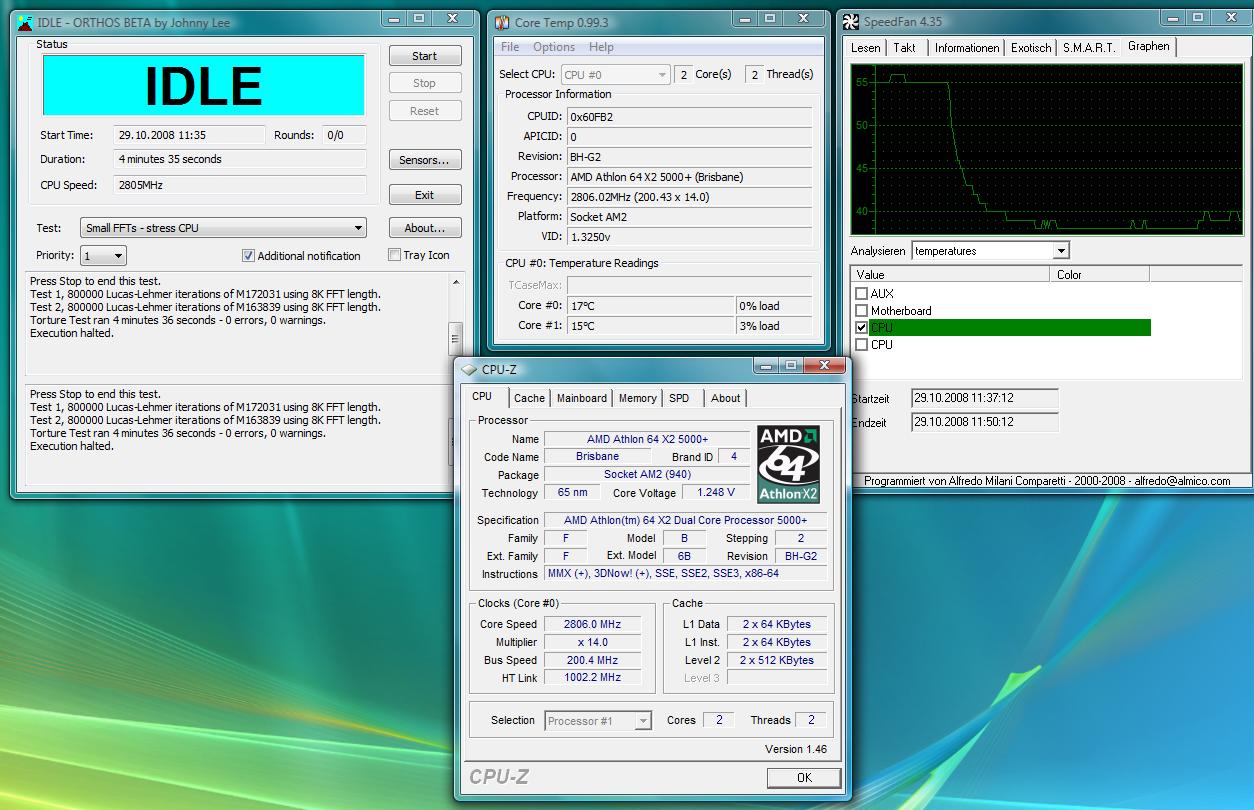Tick the AUX checkbox in SpeedFan
The width and height of the screenshot is (1254, 810).
[861, 294]
